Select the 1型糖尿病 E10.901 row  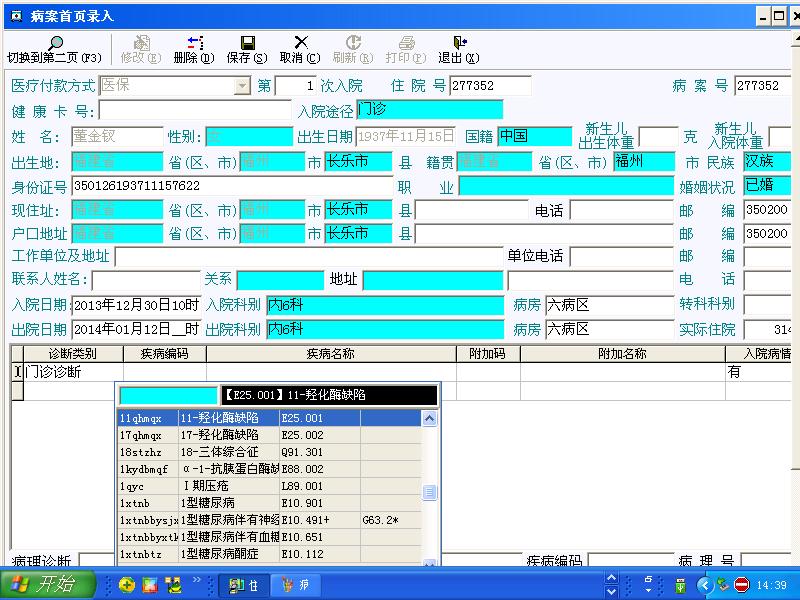pos(269,503)
